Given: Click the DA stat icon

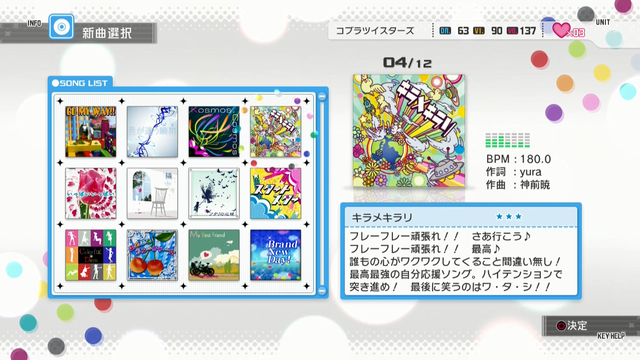Looking at the screenshot, I should [x=445, y=31].
